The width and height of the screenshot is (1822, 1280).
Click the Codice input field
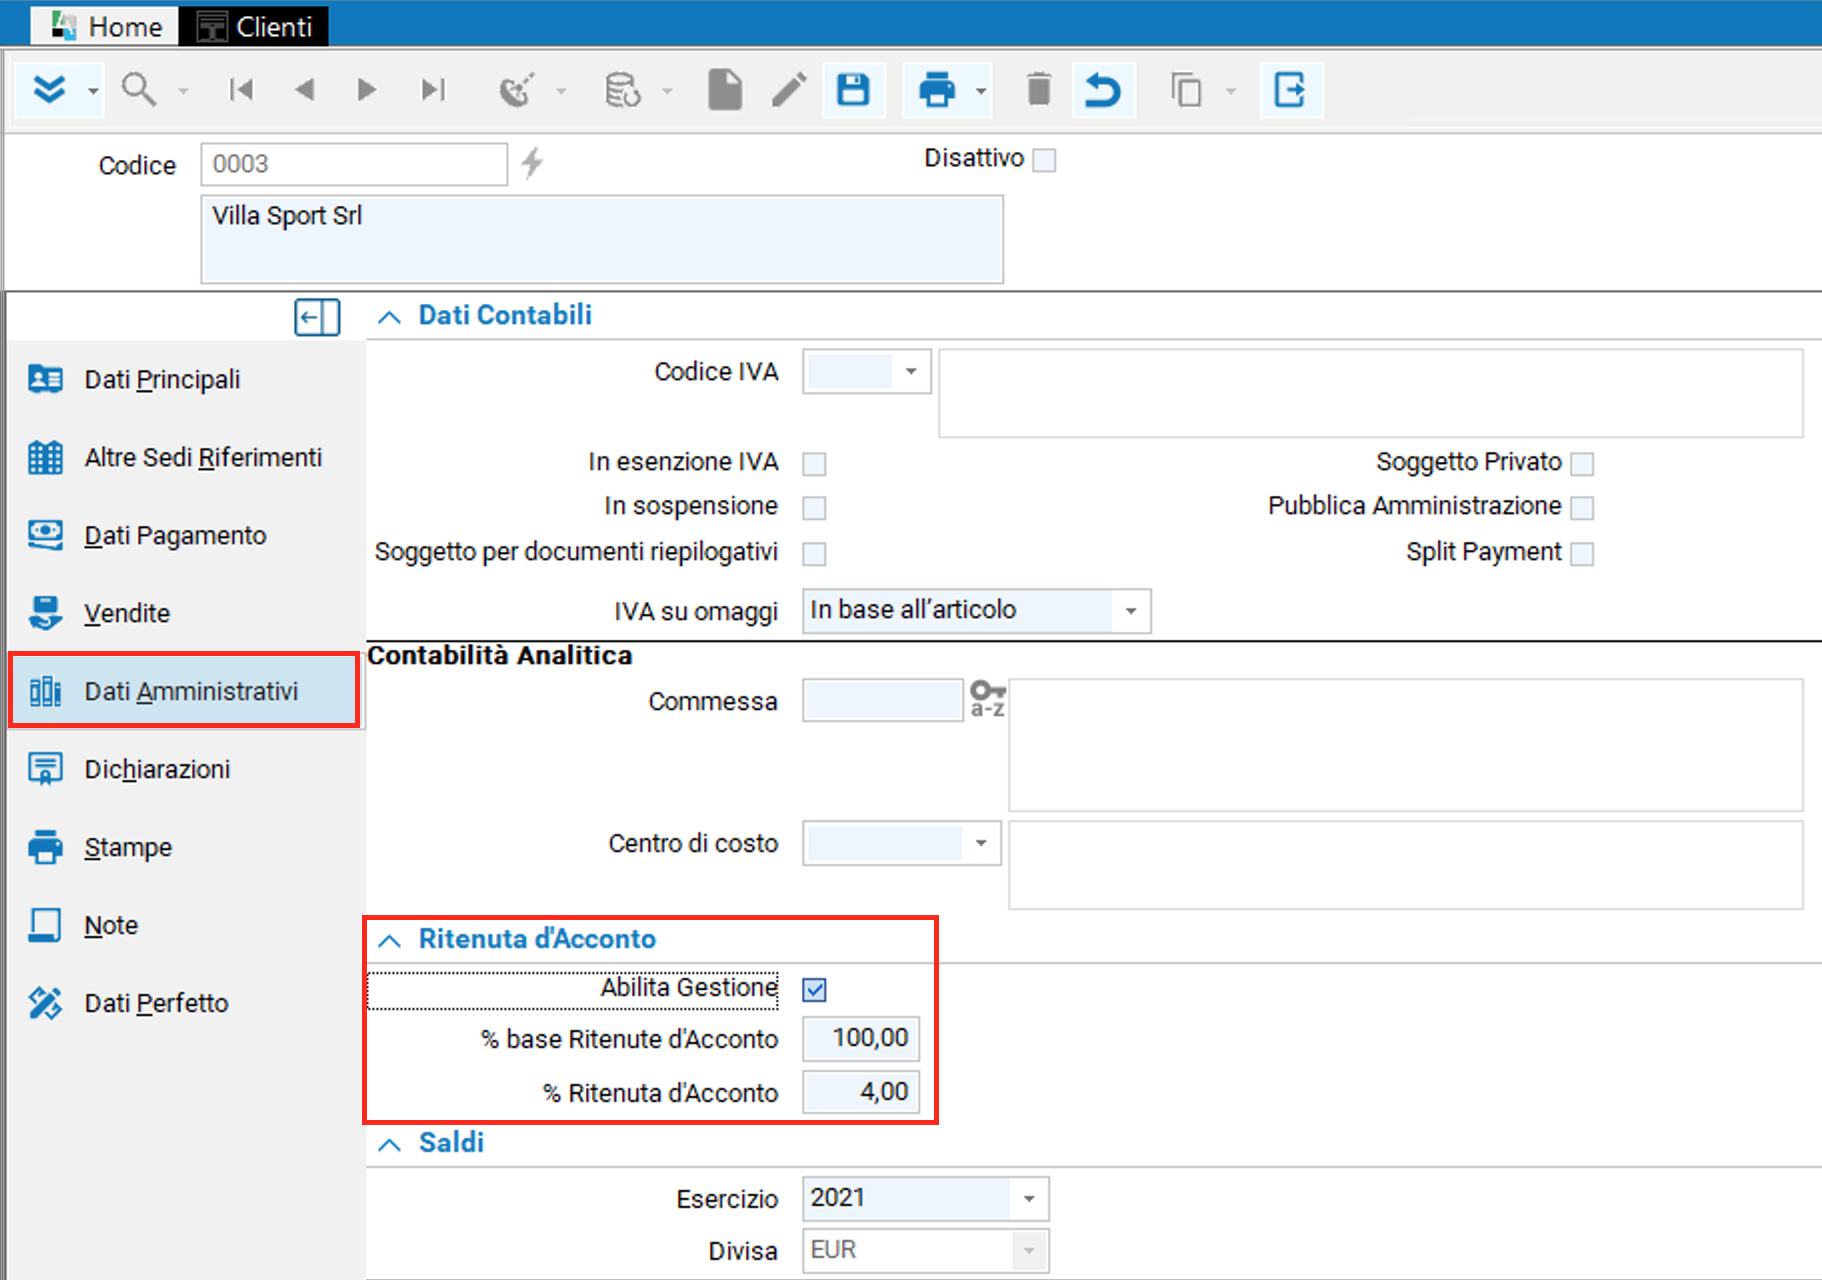coord(354,164)
